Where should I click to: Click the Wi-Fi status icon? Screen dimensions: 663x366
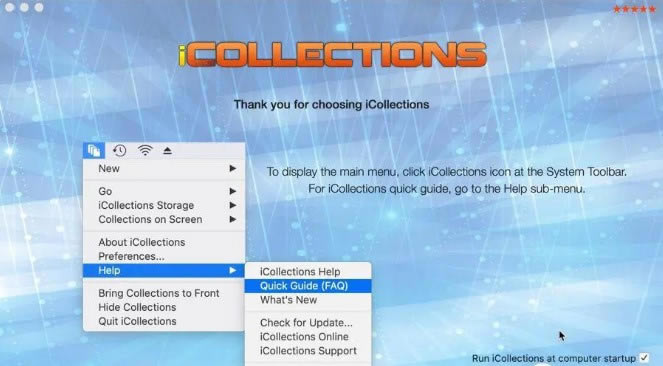[145, 150]
